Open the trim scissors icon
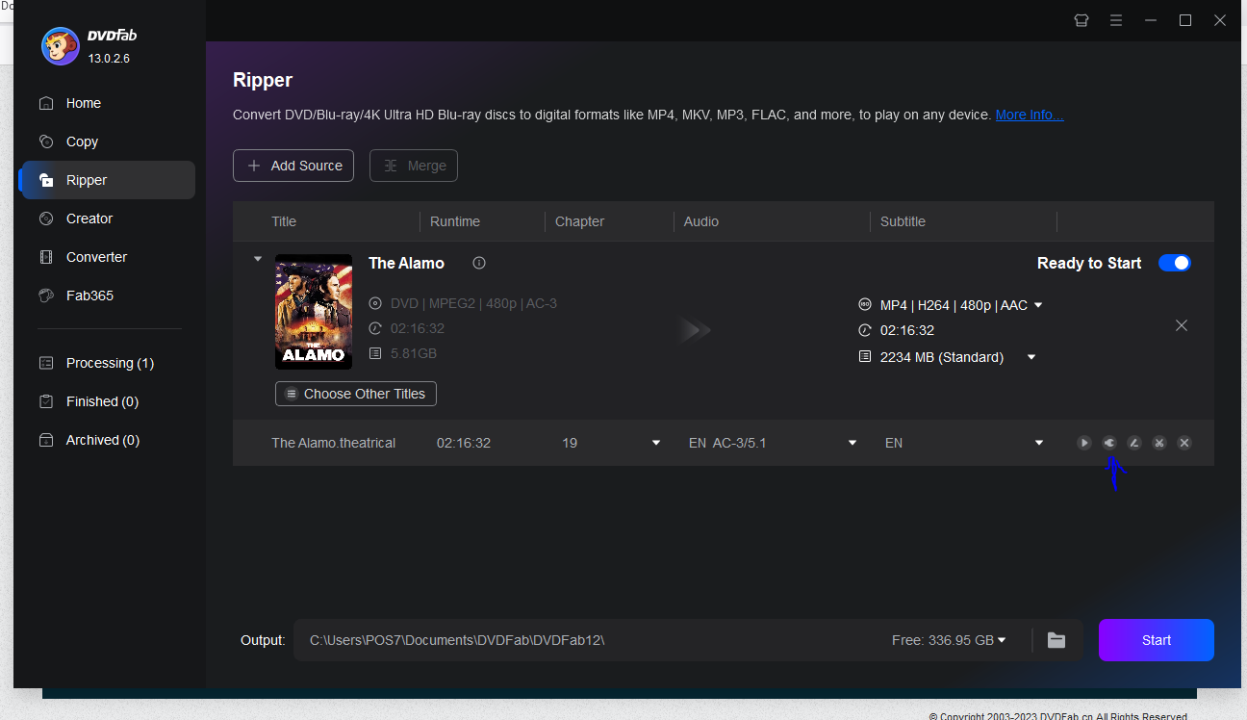Image resolution: width=1247 pixels, height=720 pixels. click(1159, 443)
